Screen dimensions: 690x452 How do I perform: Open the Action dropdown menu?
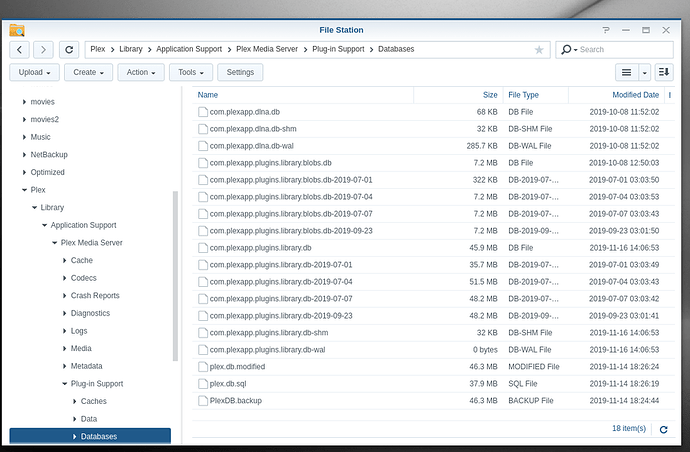(141, 72)
